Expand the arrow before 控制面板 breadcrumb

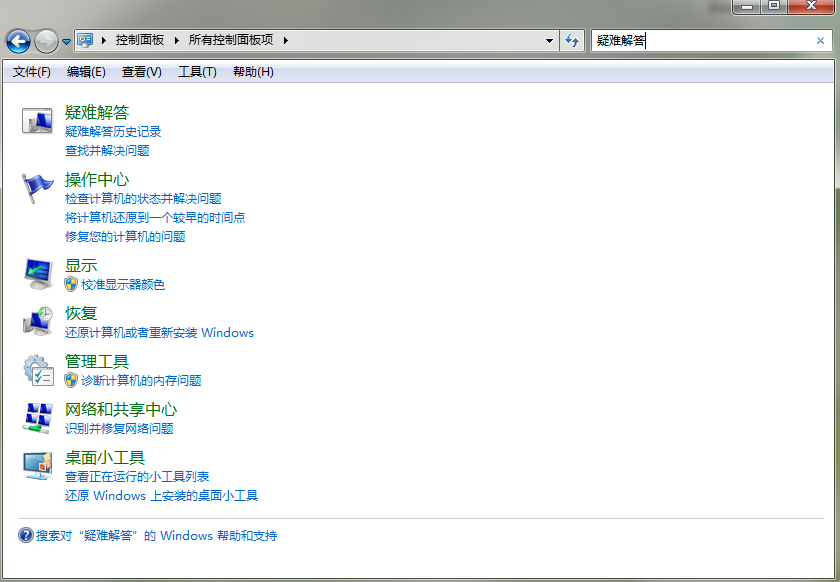[103, 40]
